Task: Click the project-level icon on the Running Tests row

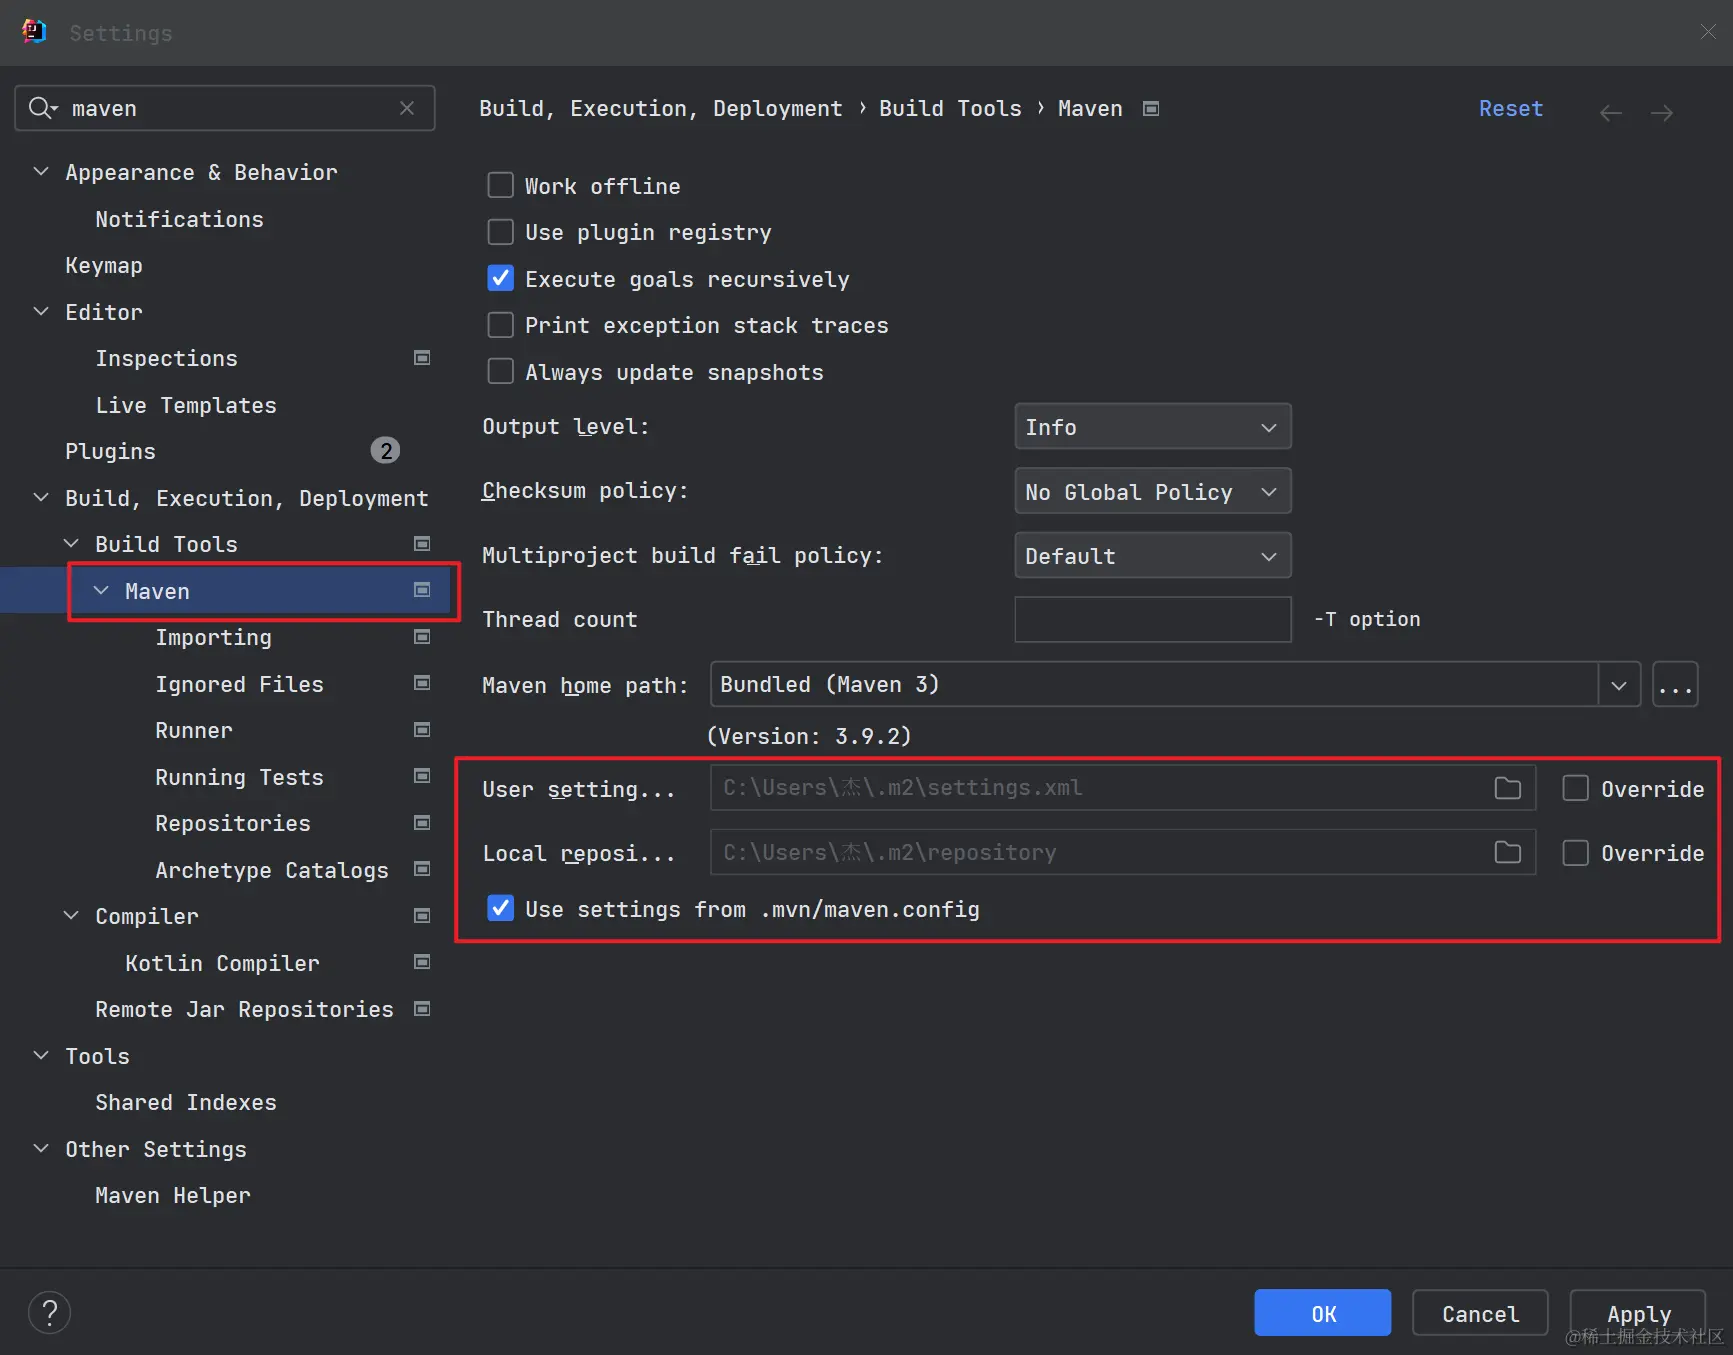Action: [422, 776]
